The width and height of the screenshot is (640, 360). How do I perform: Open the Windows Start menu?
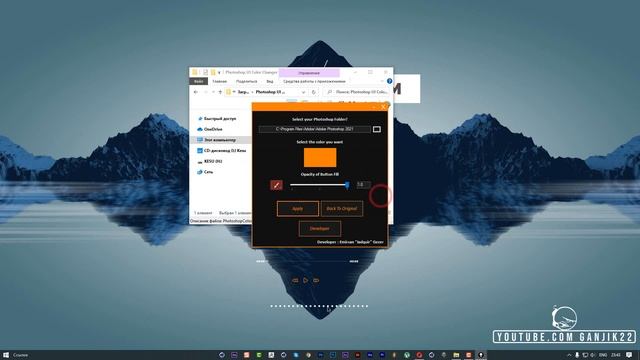(6, 355)
